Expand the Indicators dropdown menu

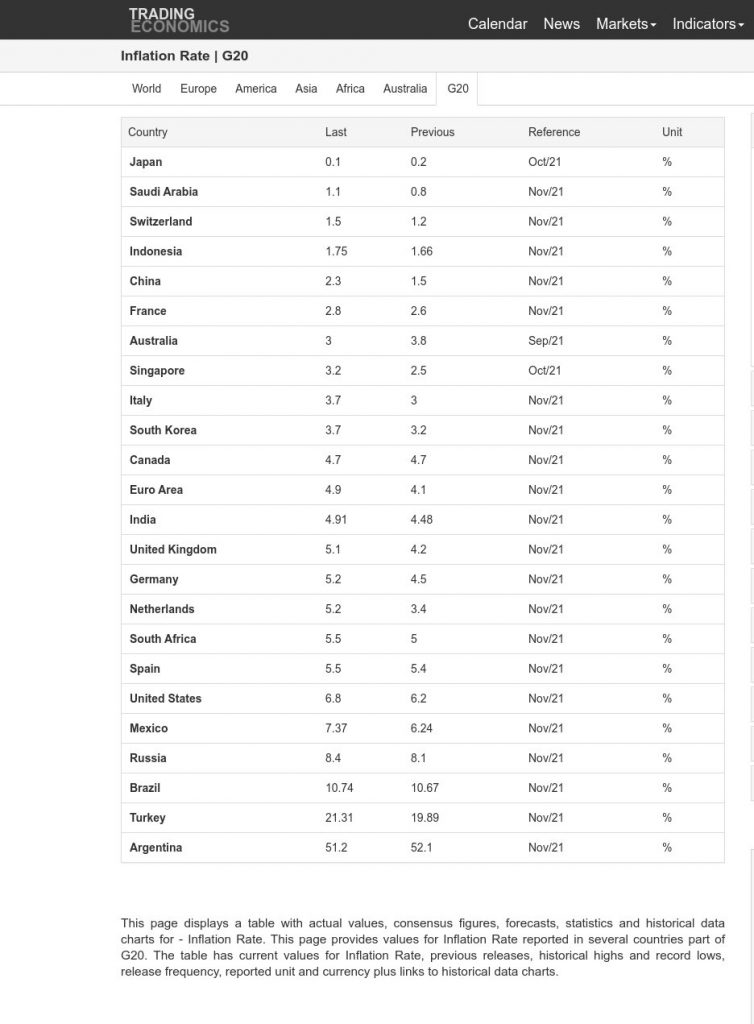click(x=708, y=24)
